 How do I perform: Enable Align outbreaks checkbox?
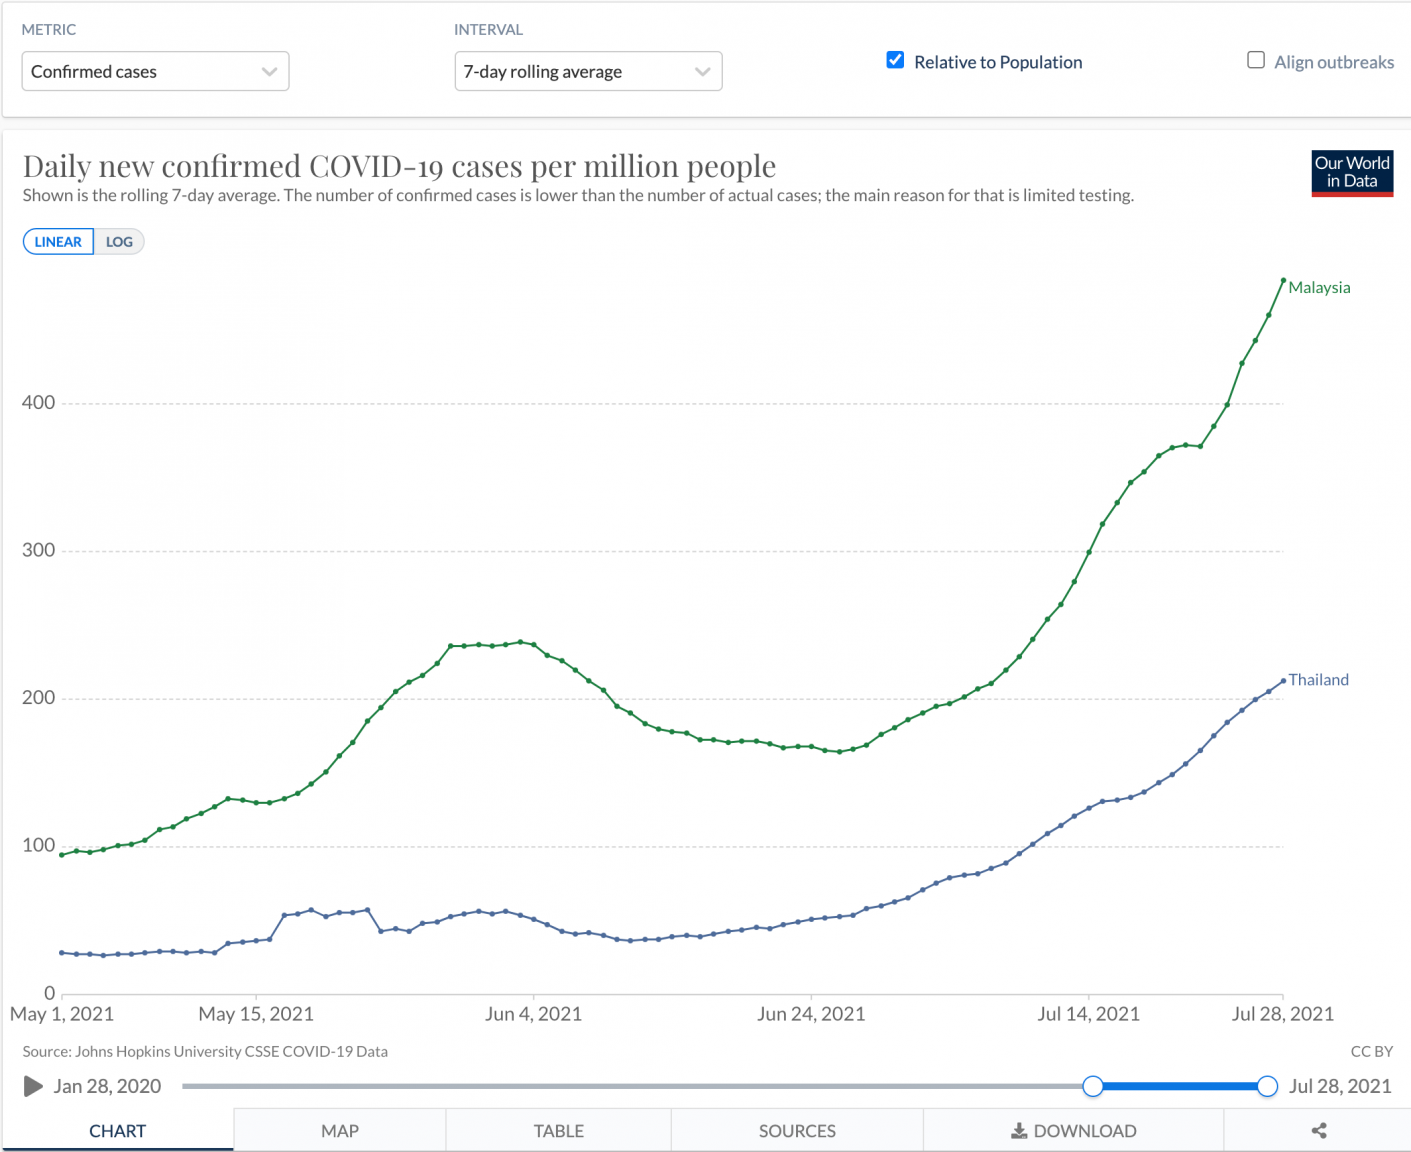[1256, 61]
